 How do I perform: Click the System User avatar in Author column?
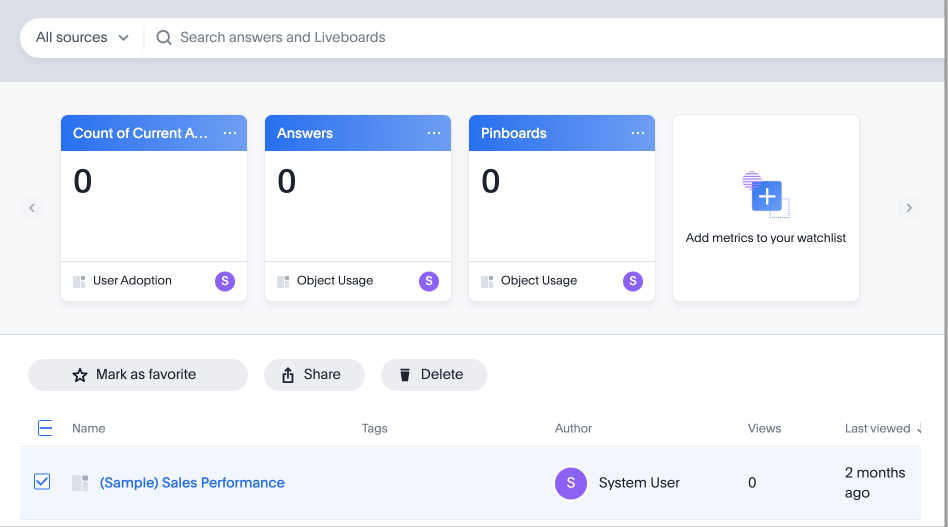coord(570,483)
